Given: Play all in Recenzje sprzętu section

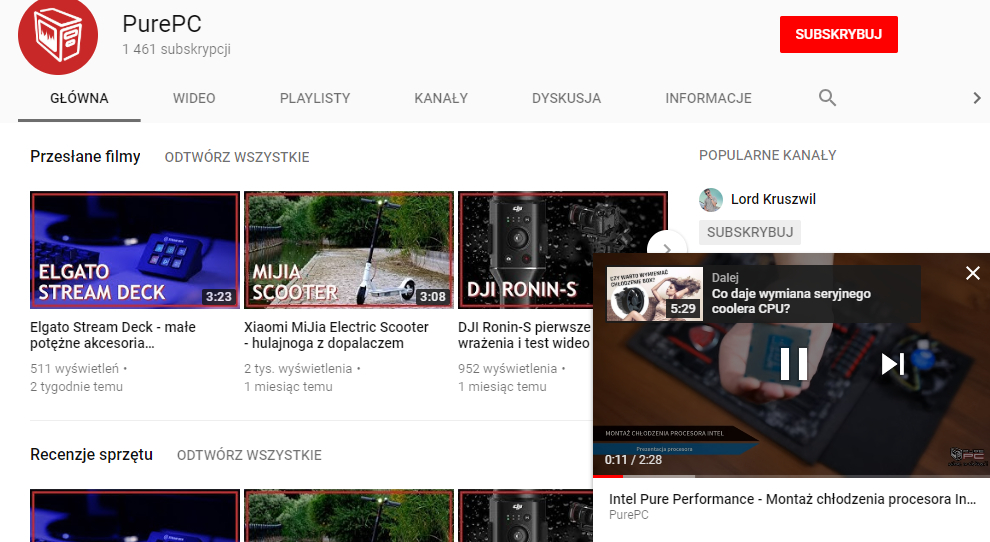Looking at the screenshot, I should click(249, 455).
